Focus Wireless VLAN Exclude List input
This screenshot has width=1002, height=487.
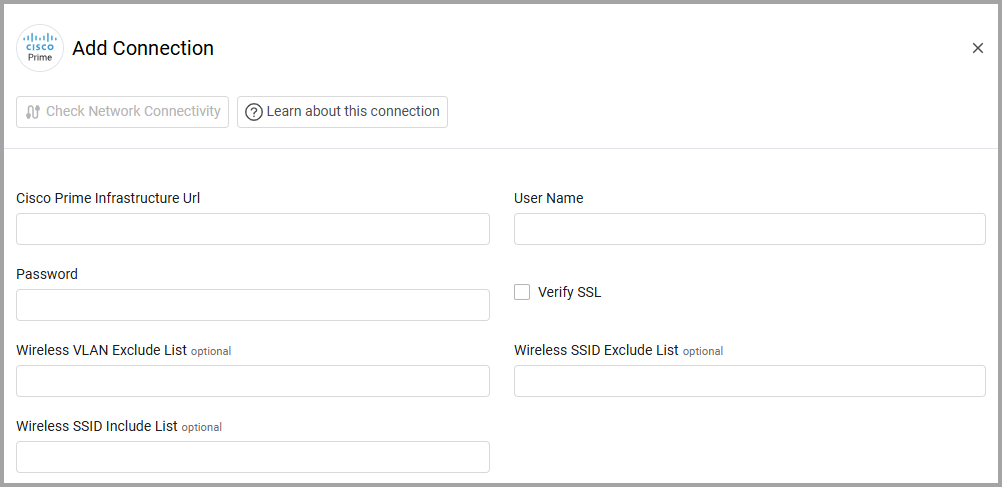(x=252, y=381)
